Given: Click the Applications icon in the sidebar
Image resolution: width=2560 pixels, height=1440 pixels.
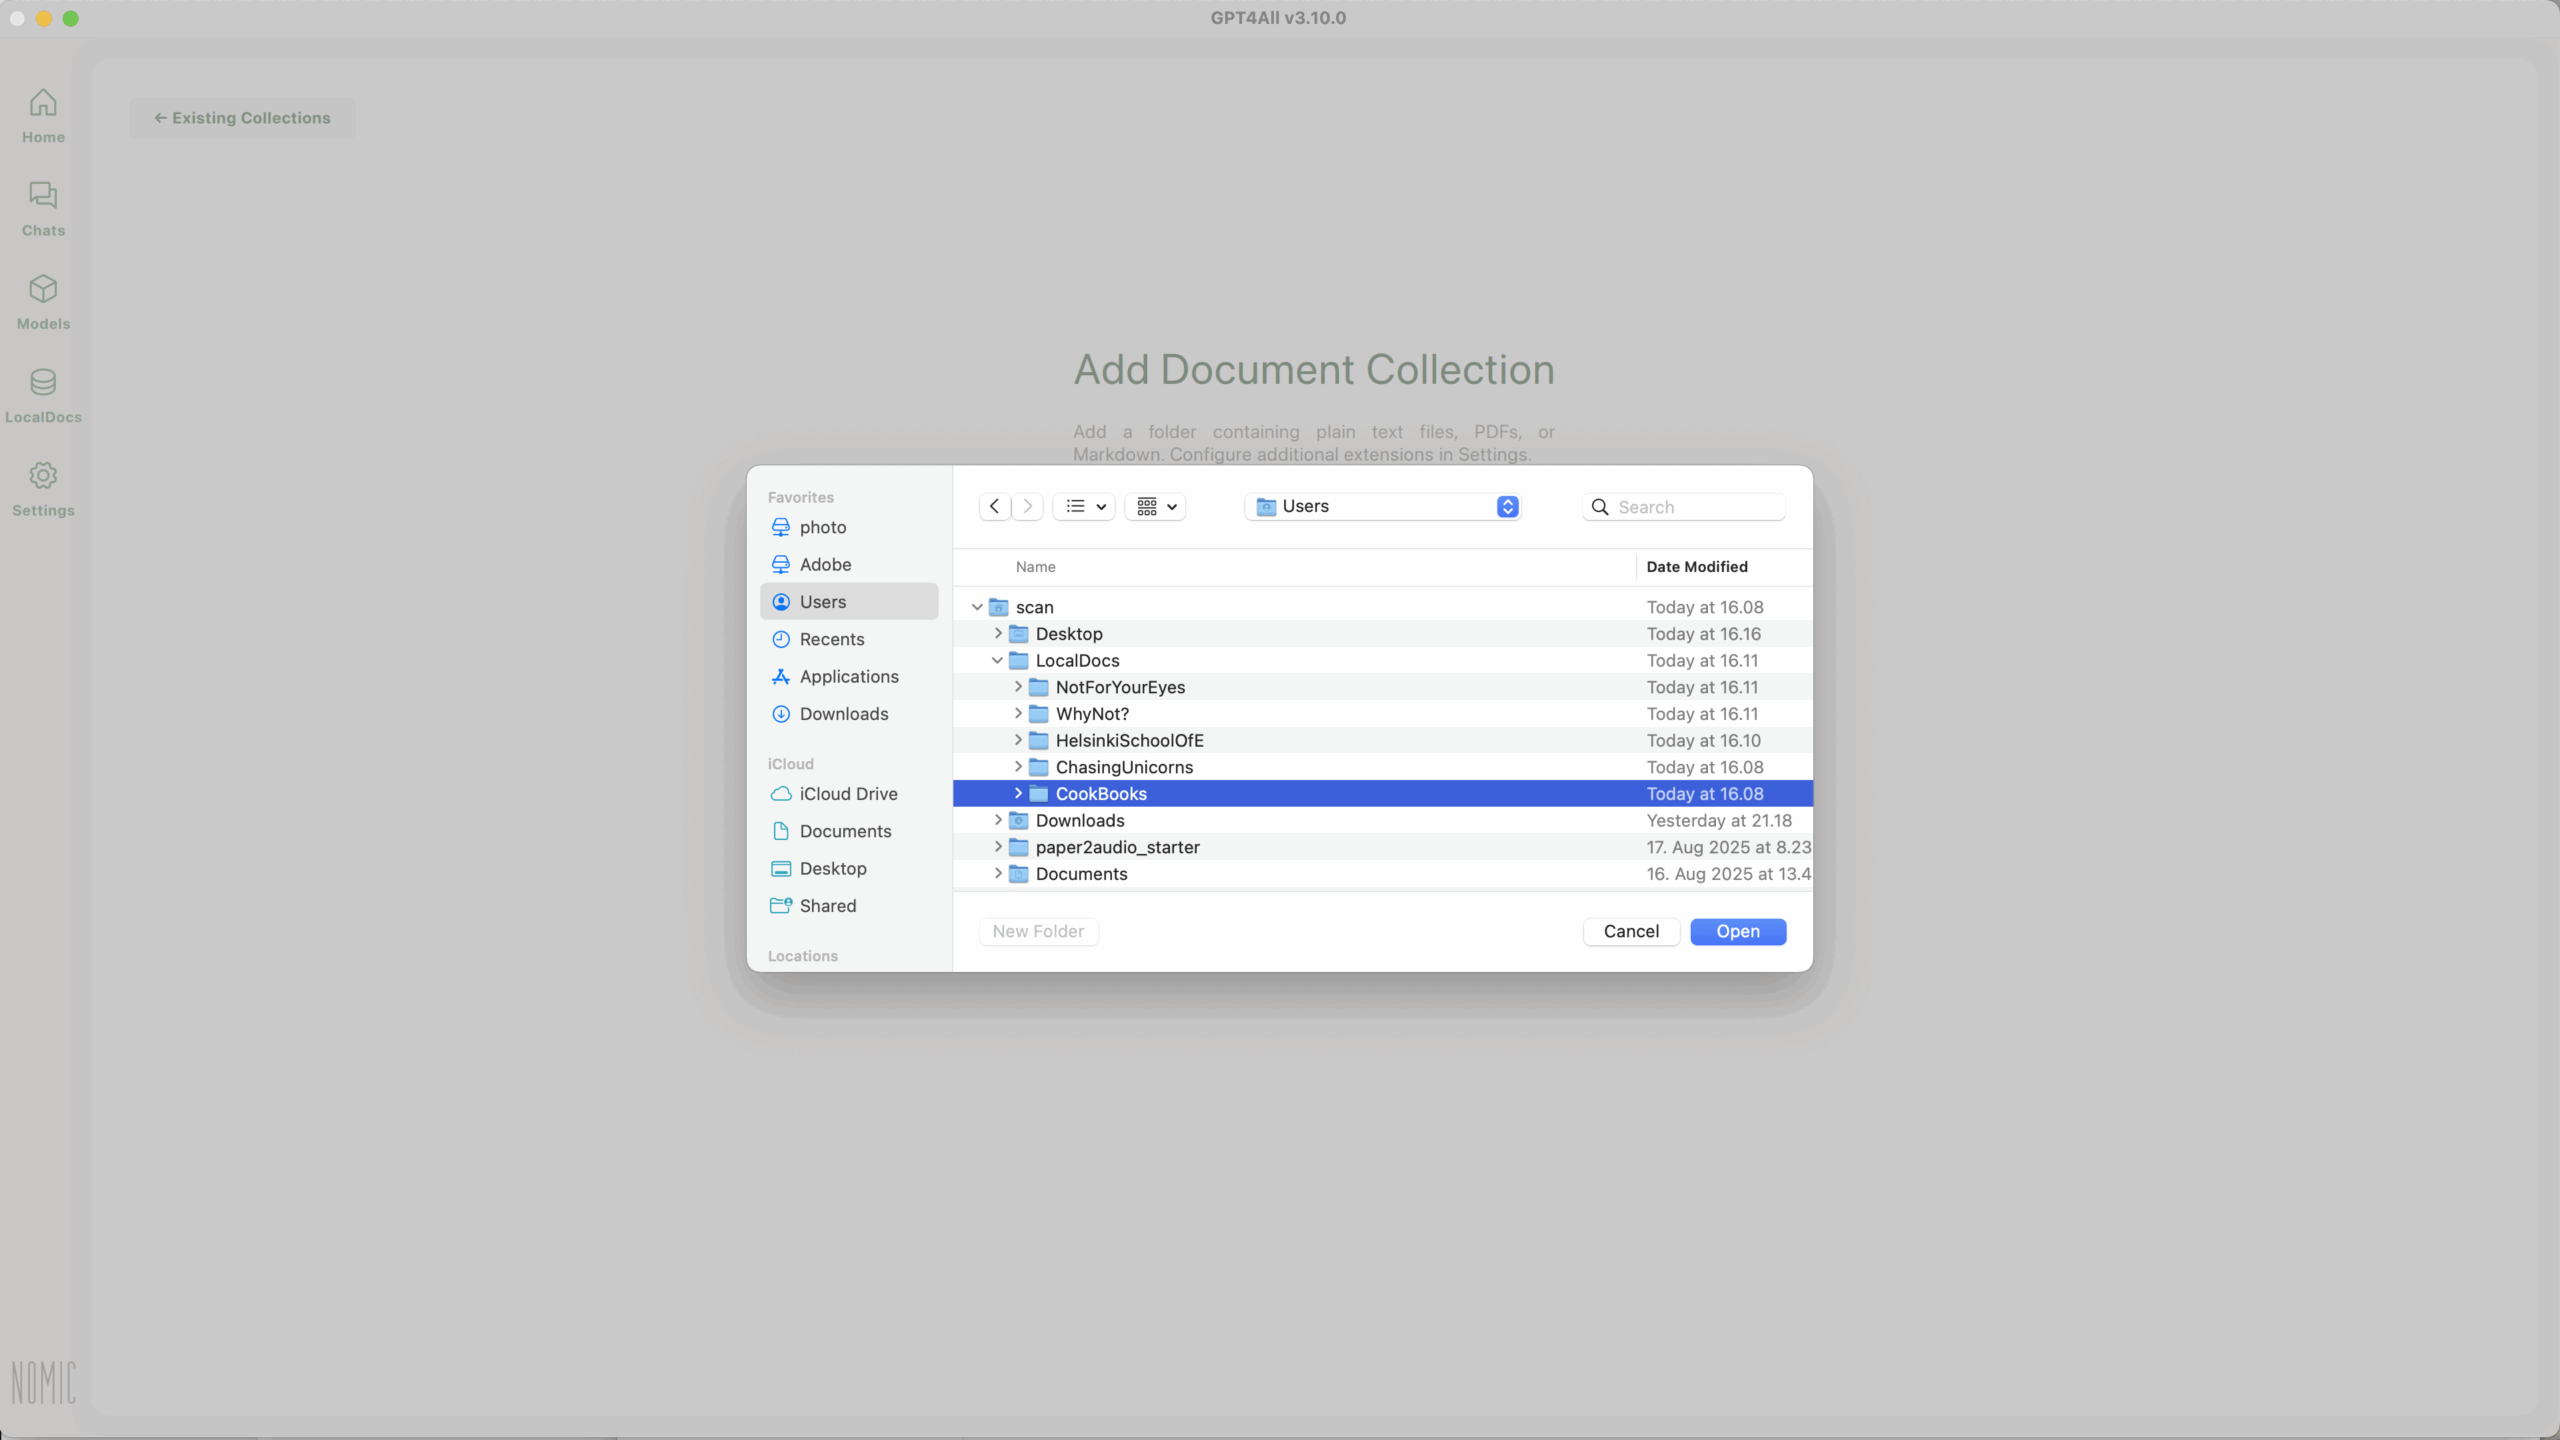Looking at the screenshot, I should pyautogui.click(x=781, y=677).
